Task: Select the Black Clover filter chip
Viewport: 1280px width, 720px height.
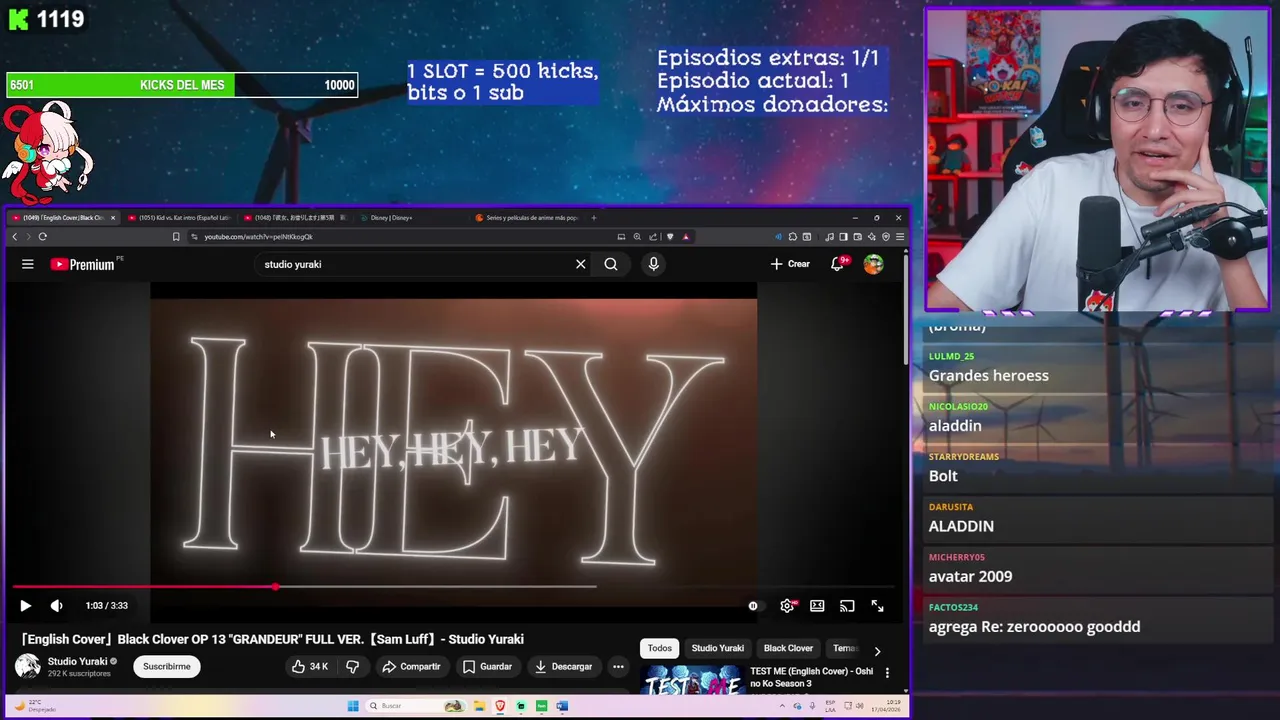Action: click(x=788, y=648)
